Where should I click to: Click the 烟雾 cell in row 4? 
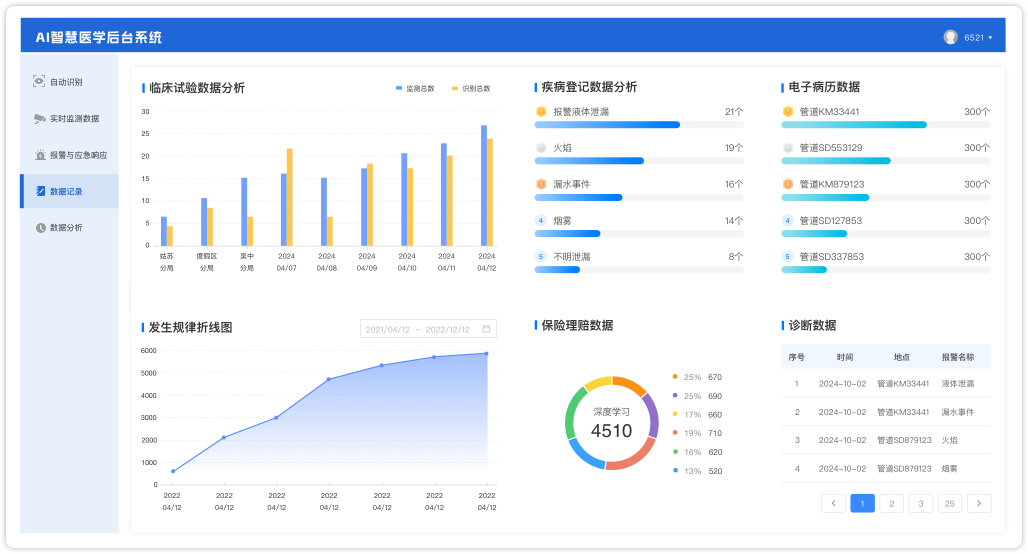tap(949, 469)
